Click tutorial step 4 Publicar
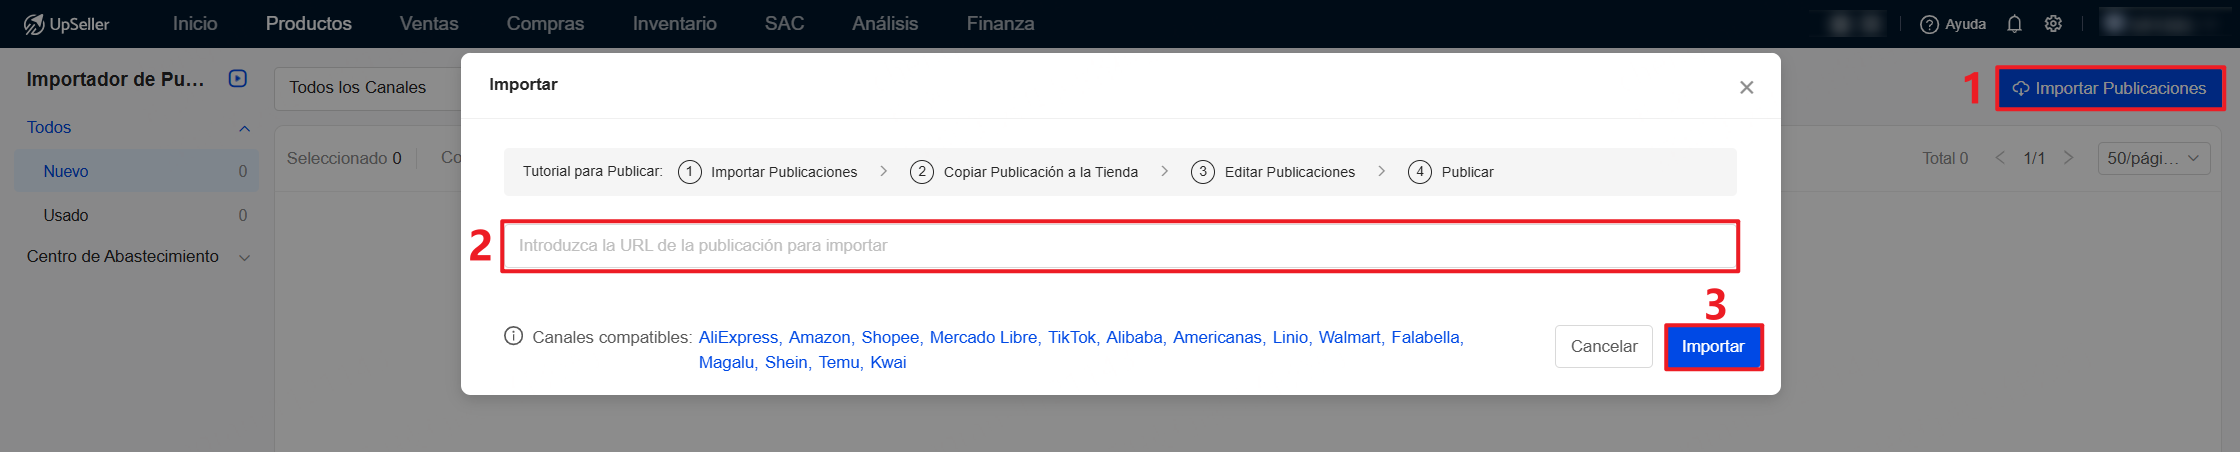This screenshot has width=2240, height=452. click(1451, 172)
